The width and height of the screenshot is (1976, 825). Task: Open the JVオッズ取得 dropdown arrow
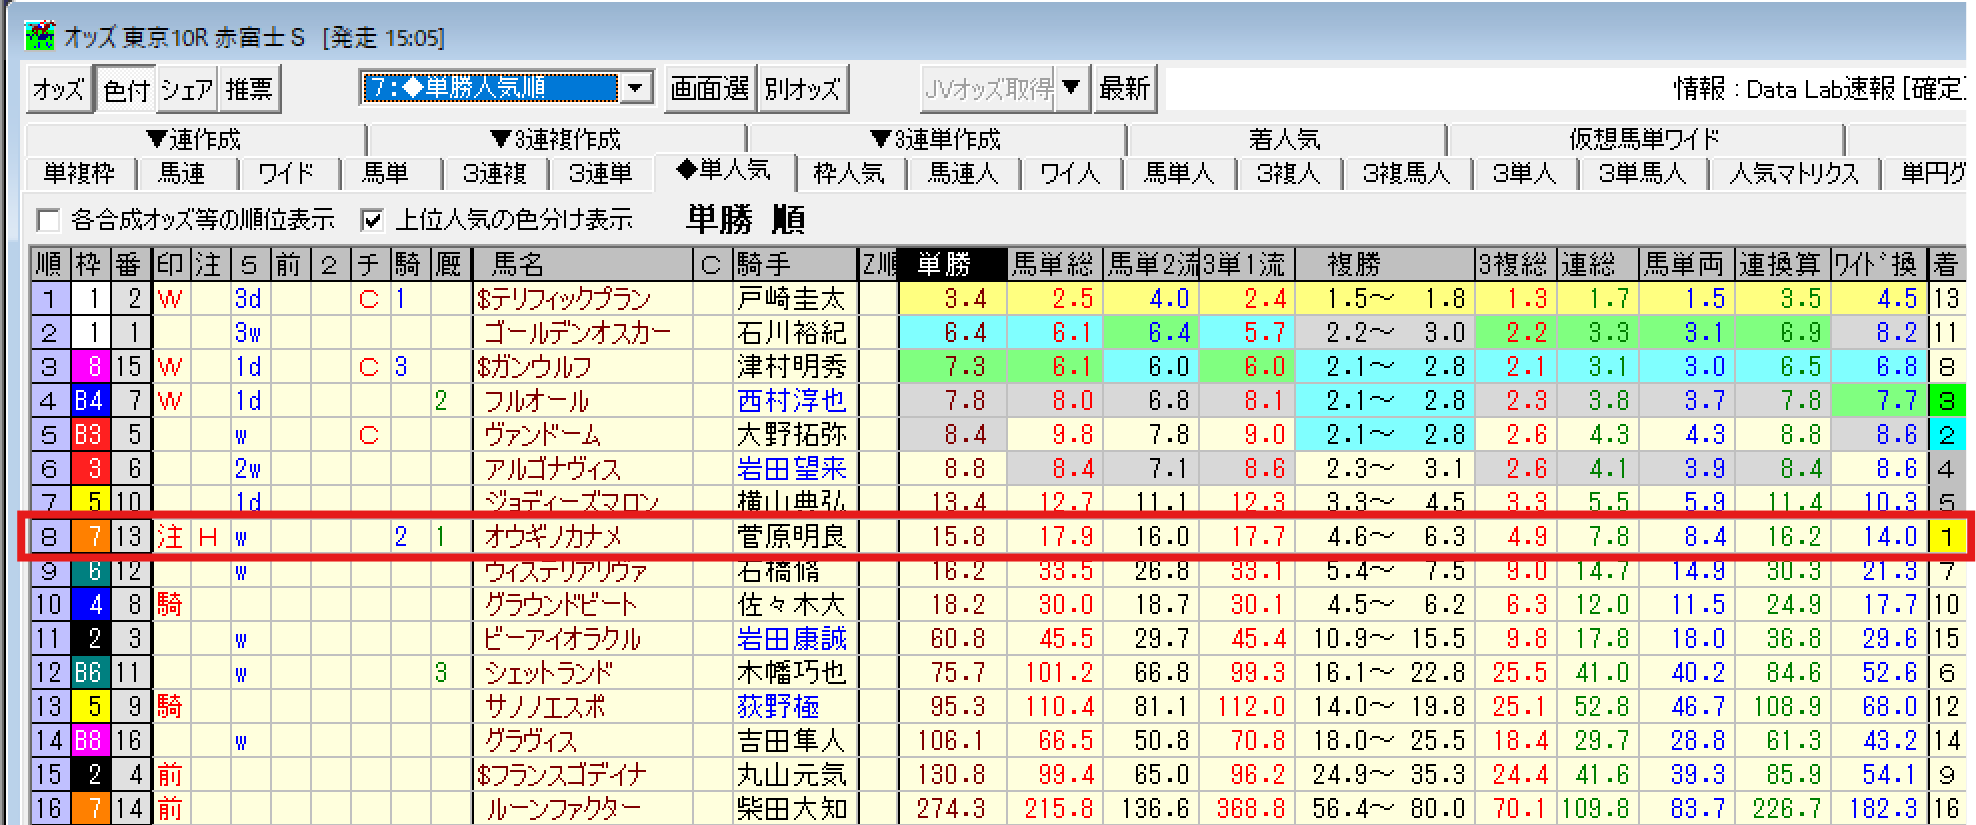1071,89
